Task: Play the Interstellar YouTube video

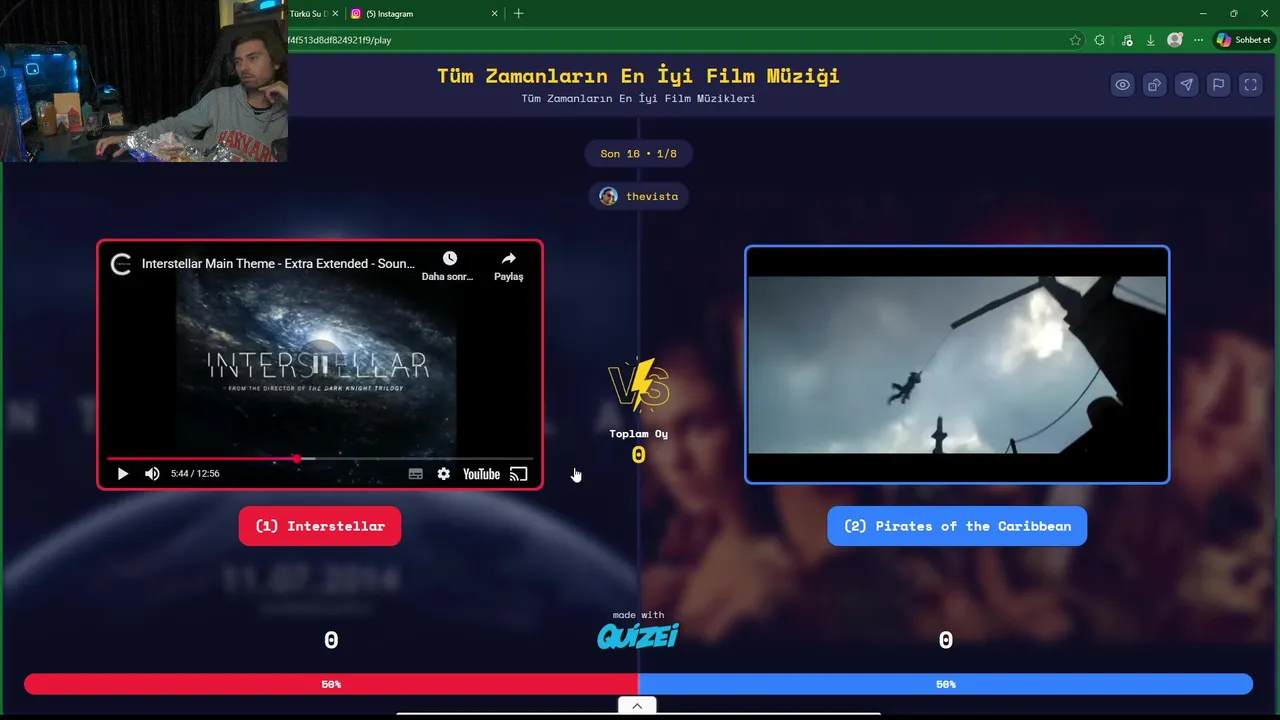Action: point(123,474)
